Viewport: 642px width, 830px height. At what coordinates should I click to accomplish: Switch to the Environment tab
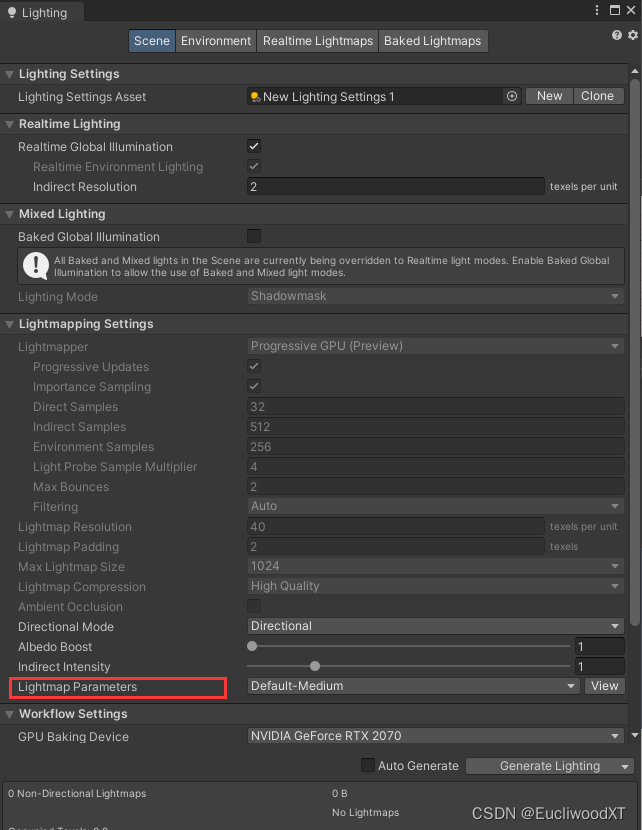pyautogui.click(x=216, y=41)
